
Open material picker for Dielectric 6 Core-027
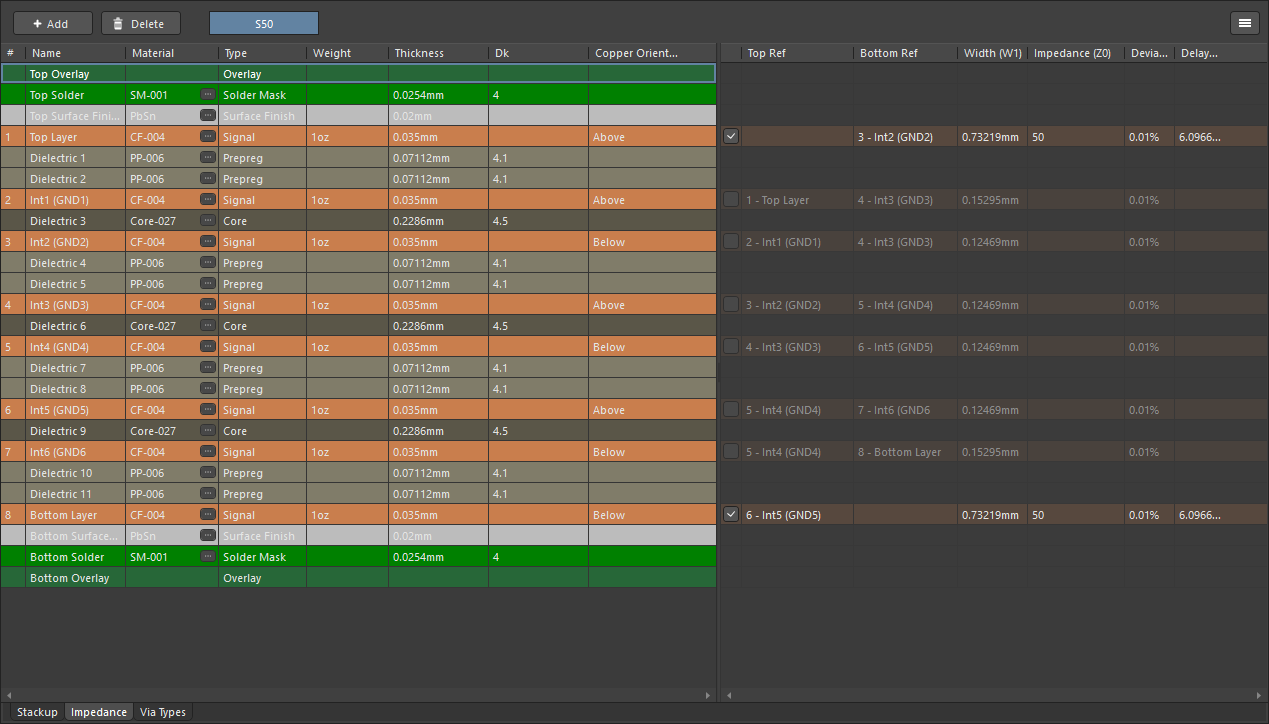click(207, 326)
